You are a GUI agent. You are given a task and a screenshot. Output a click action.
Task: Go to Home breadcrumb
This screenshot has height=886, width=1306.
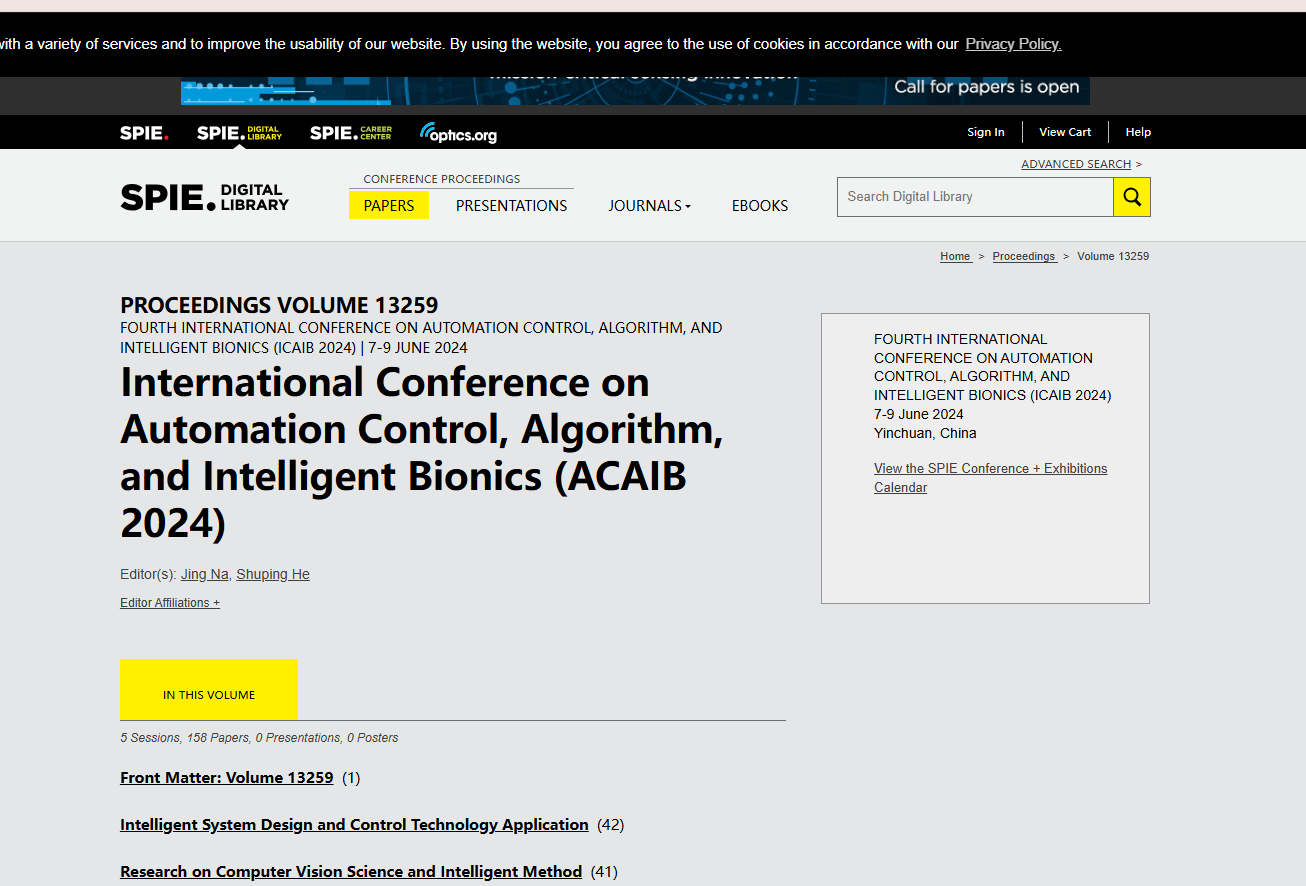[955, 256]
